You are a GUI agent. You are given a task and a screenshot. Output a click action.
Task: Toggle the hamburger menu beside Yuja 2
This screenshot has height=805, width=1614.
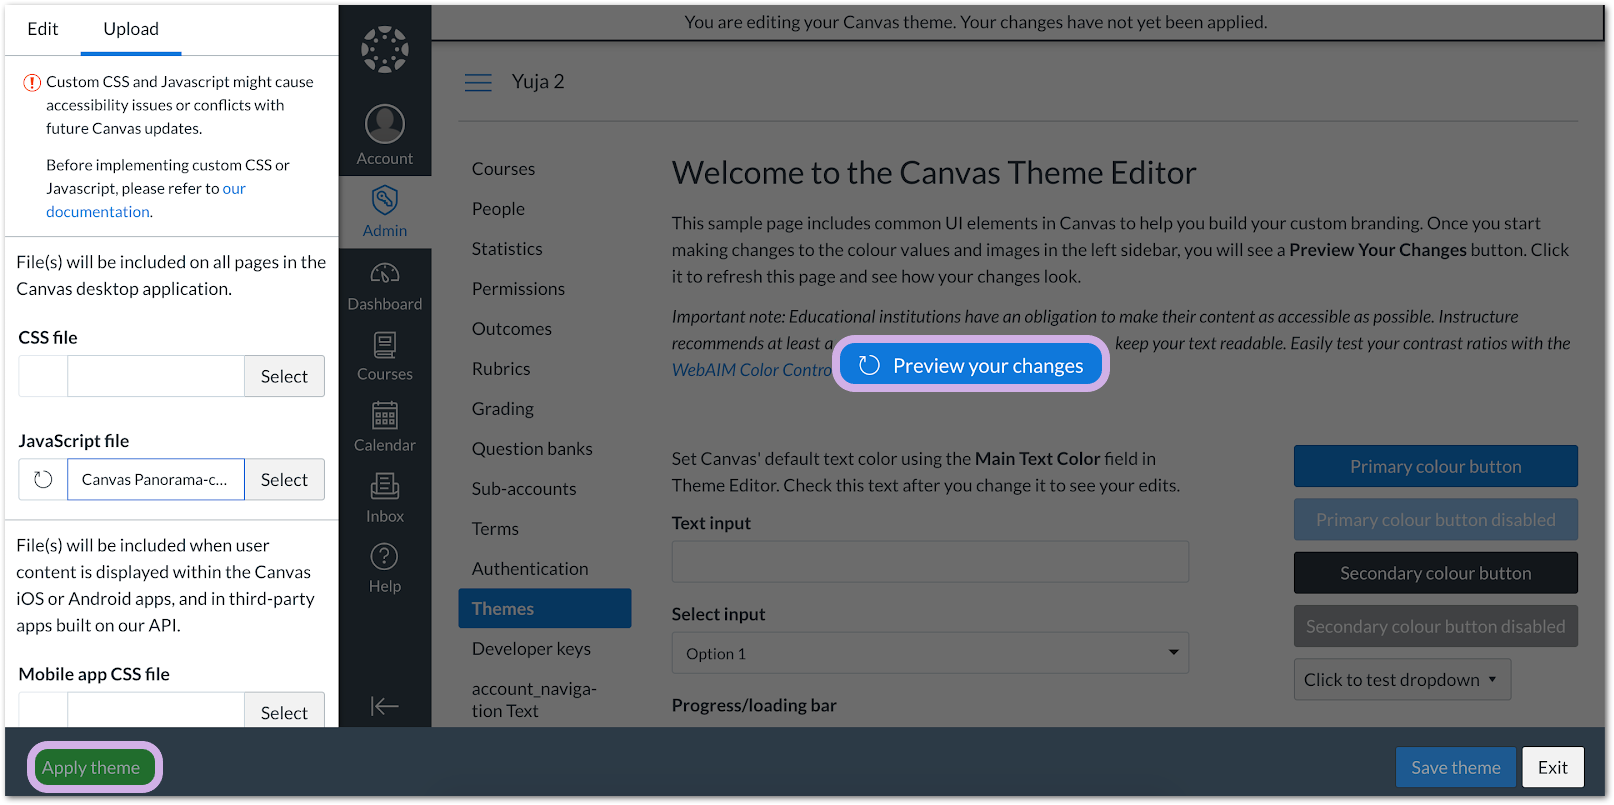tap(478, 82)
